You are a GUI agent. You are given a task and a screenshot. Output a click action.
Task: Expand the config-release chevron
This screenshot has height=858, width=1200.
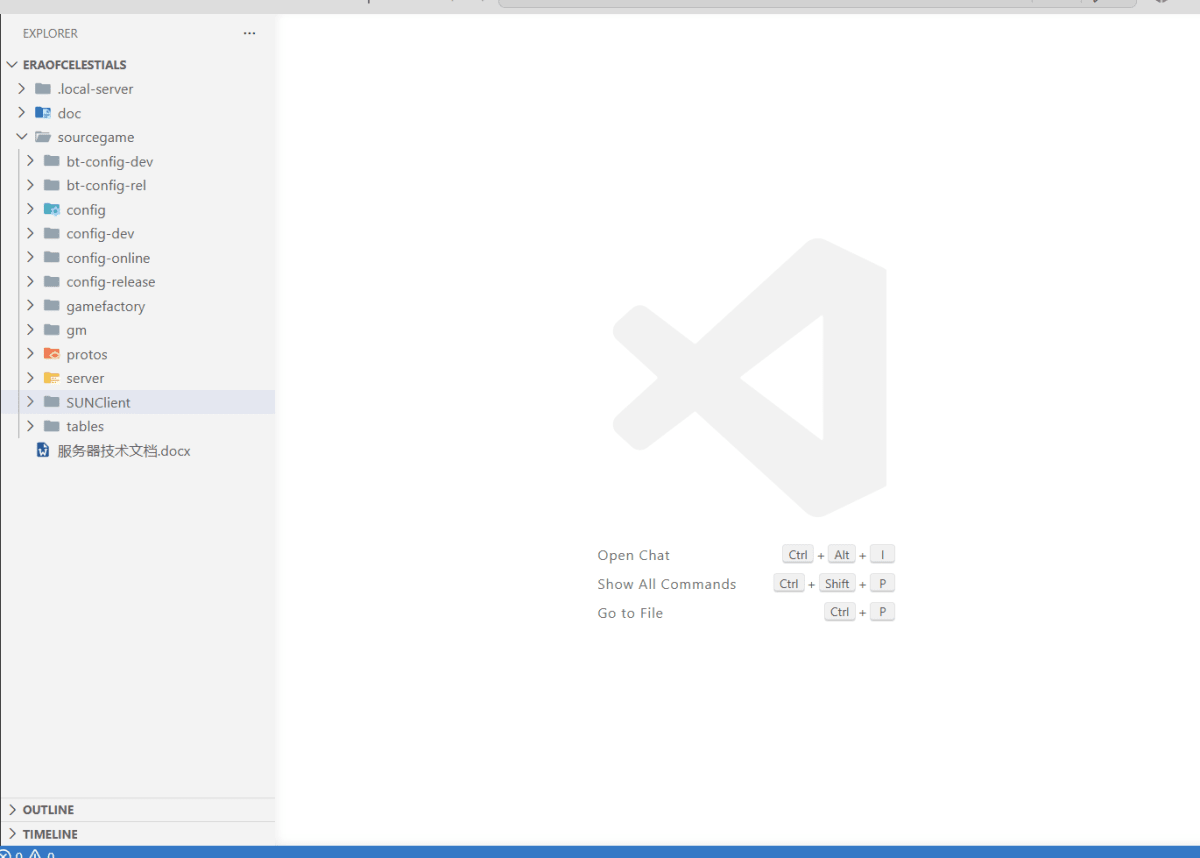(x=30, y=282)
